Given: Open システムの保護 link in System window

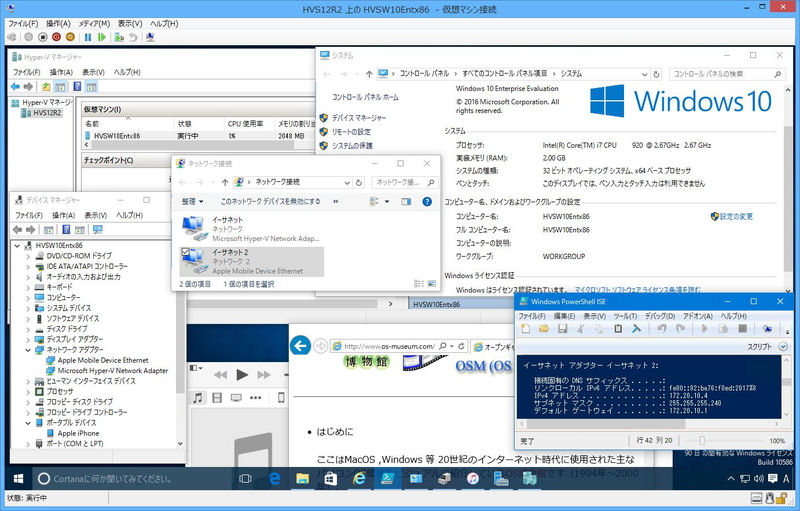Looking at the screenshot, I should tap(352, 145).
